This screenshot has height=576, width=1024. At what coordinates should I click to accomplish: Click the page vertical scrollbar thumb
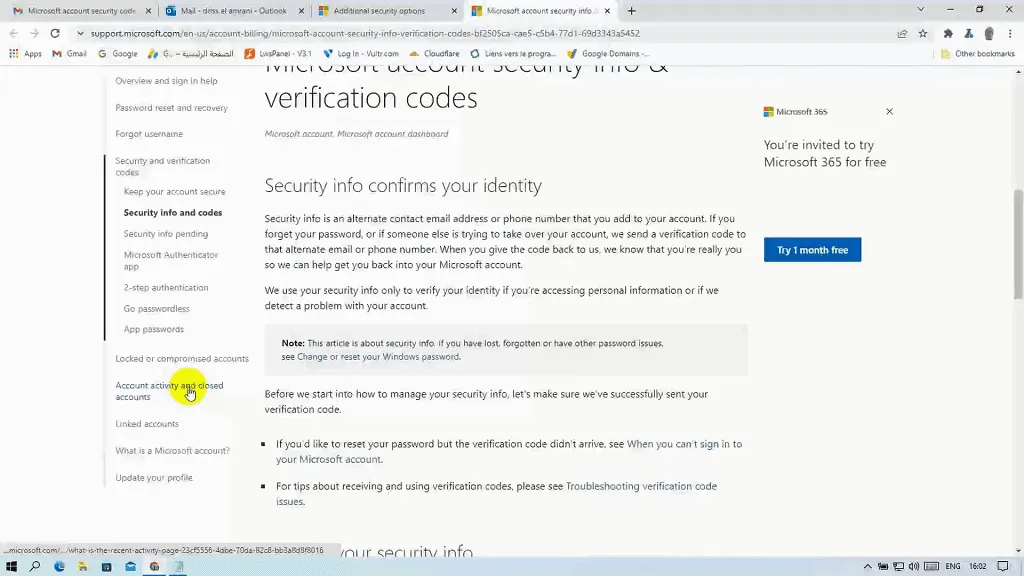tap(1018, 245)
